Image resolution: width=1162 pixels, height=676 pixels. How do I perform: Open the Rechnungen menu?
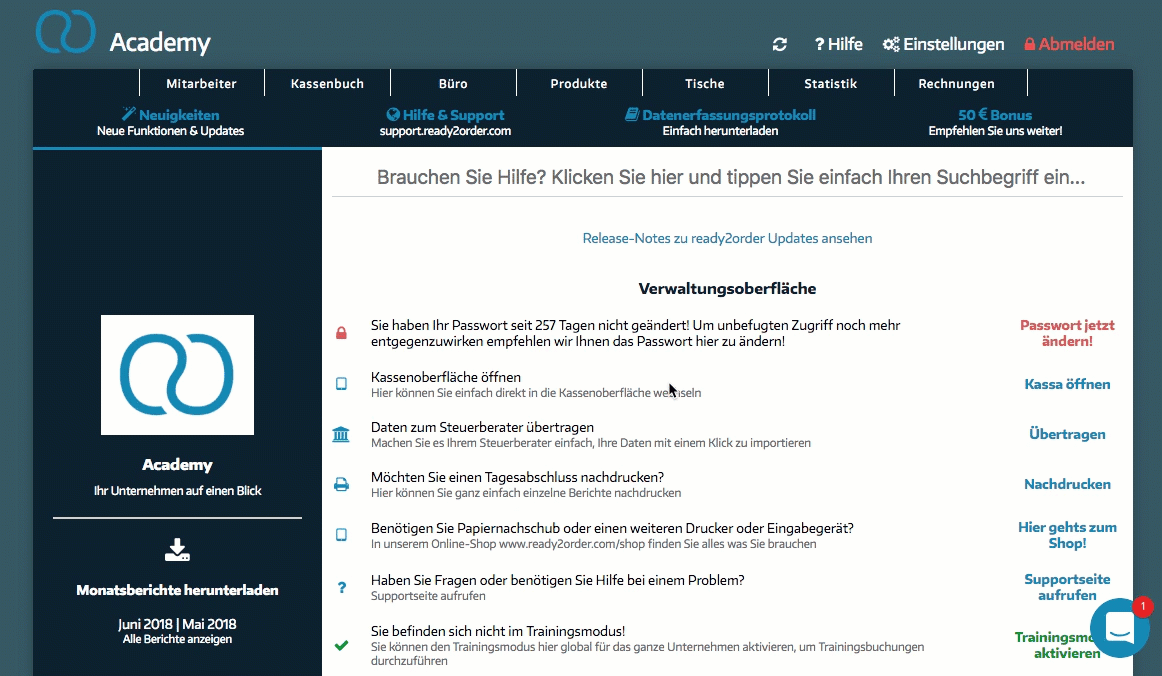tap(957, 83)
